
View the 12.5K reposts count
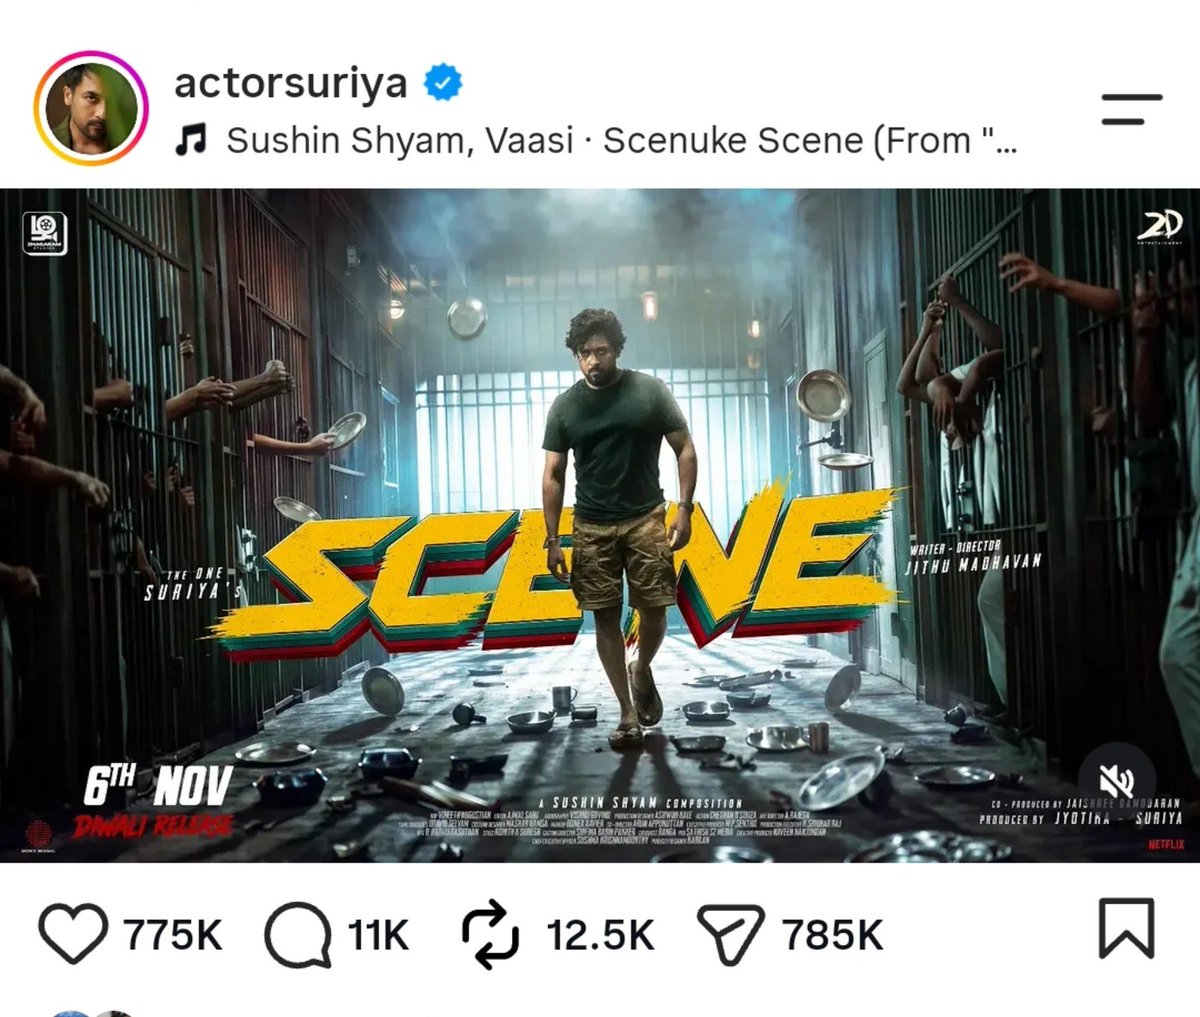[600, 936]
